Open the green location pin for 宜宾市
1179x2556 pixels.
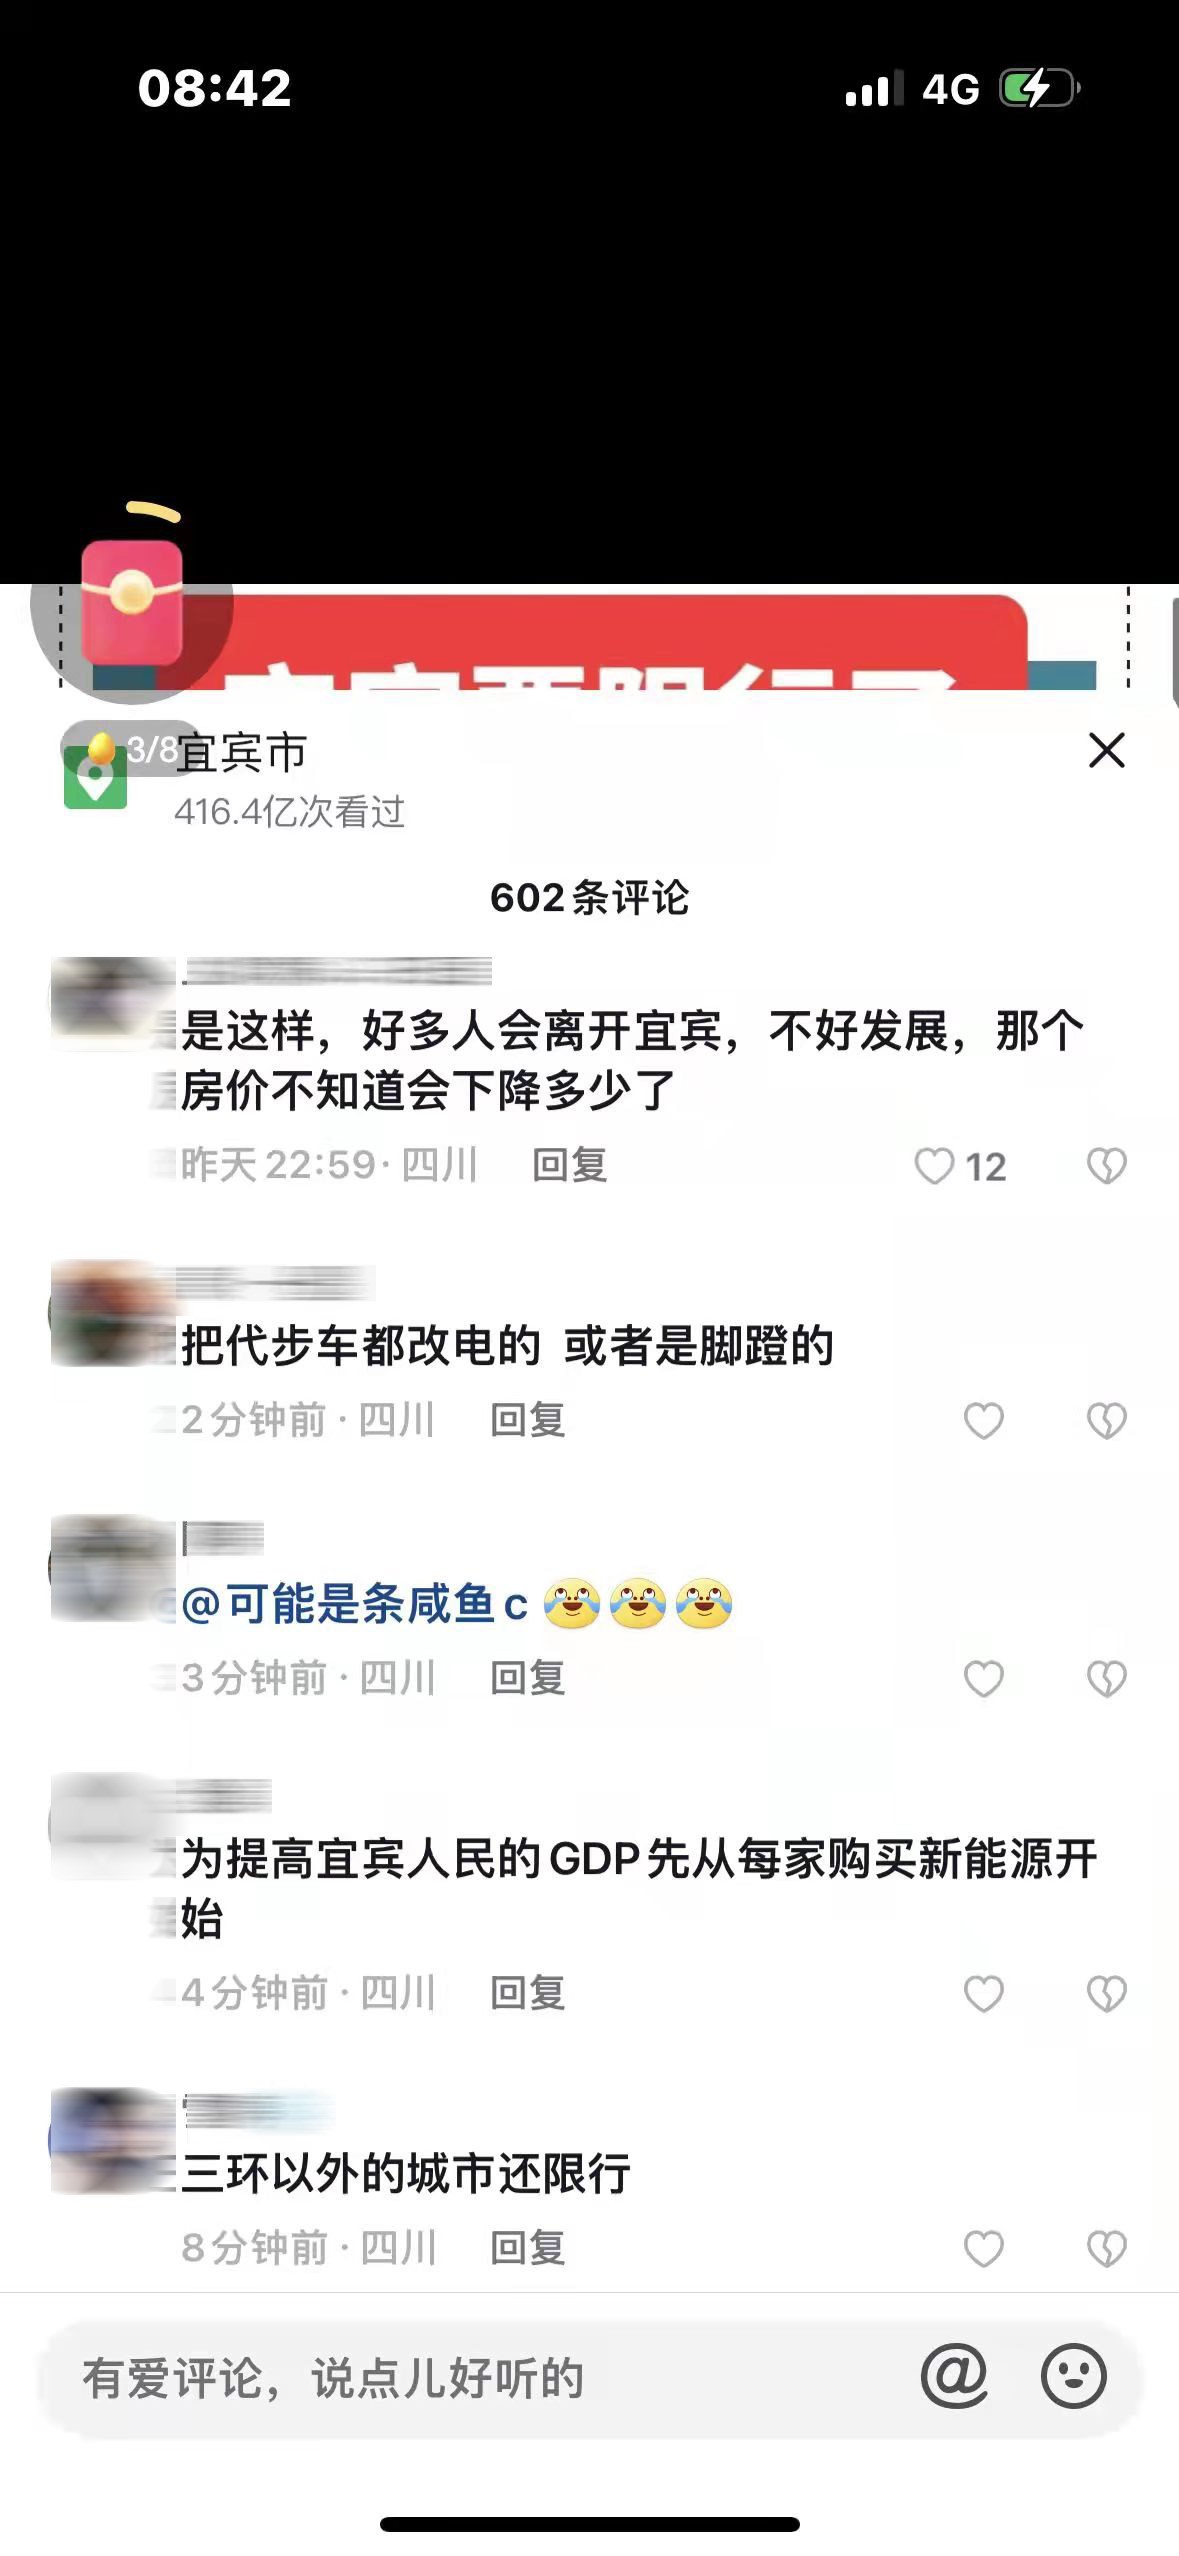point(95,778)
